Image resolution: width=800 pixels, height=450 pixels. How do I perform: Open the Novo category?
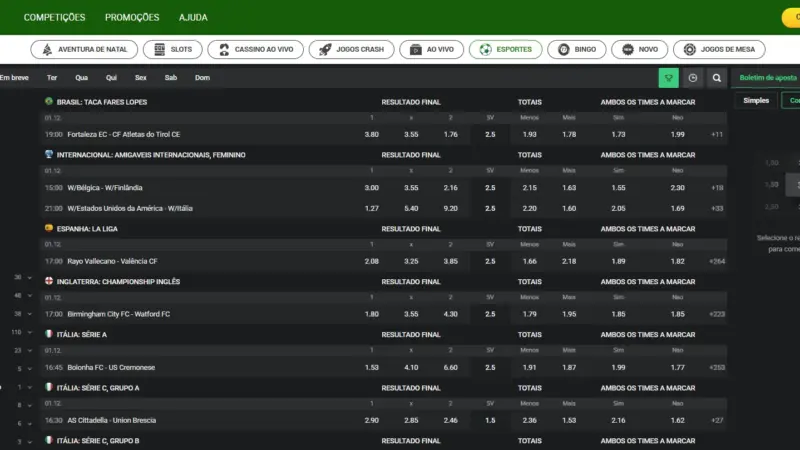coord(640,49)
